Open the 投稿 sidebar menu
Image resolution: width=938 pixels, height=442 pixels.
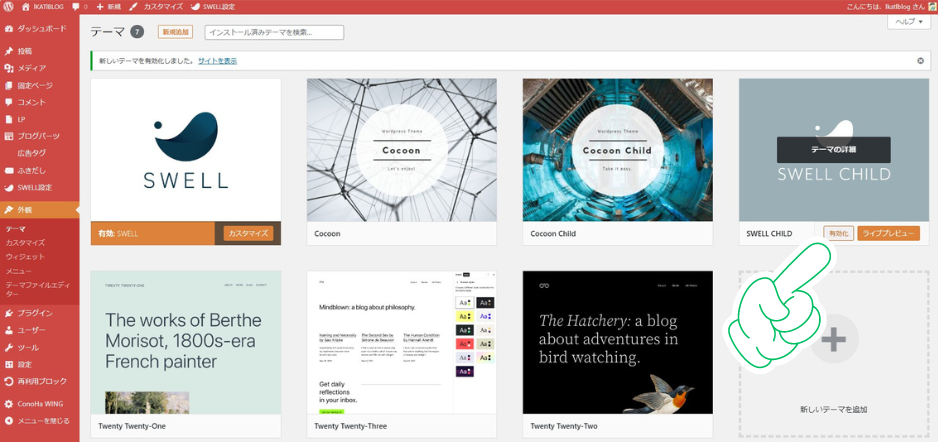39,51
